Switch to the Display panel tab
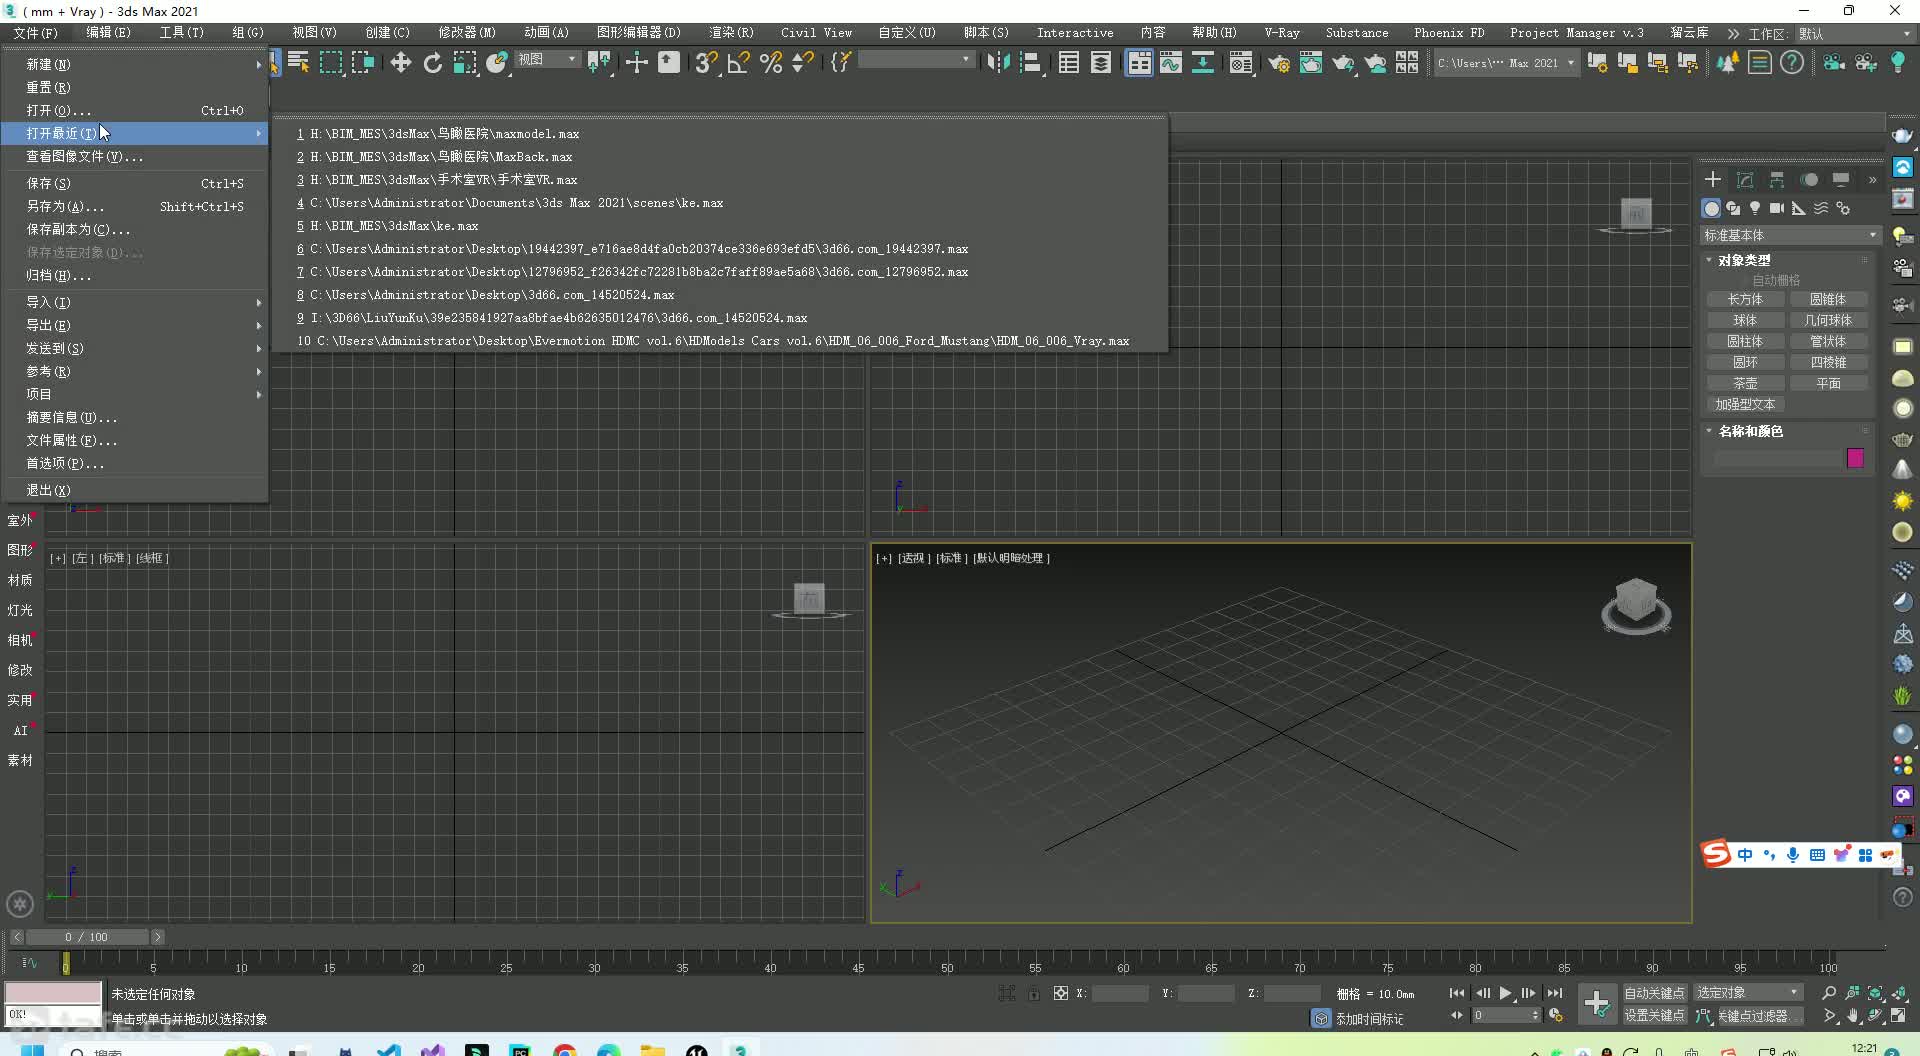 (1841, 180)
